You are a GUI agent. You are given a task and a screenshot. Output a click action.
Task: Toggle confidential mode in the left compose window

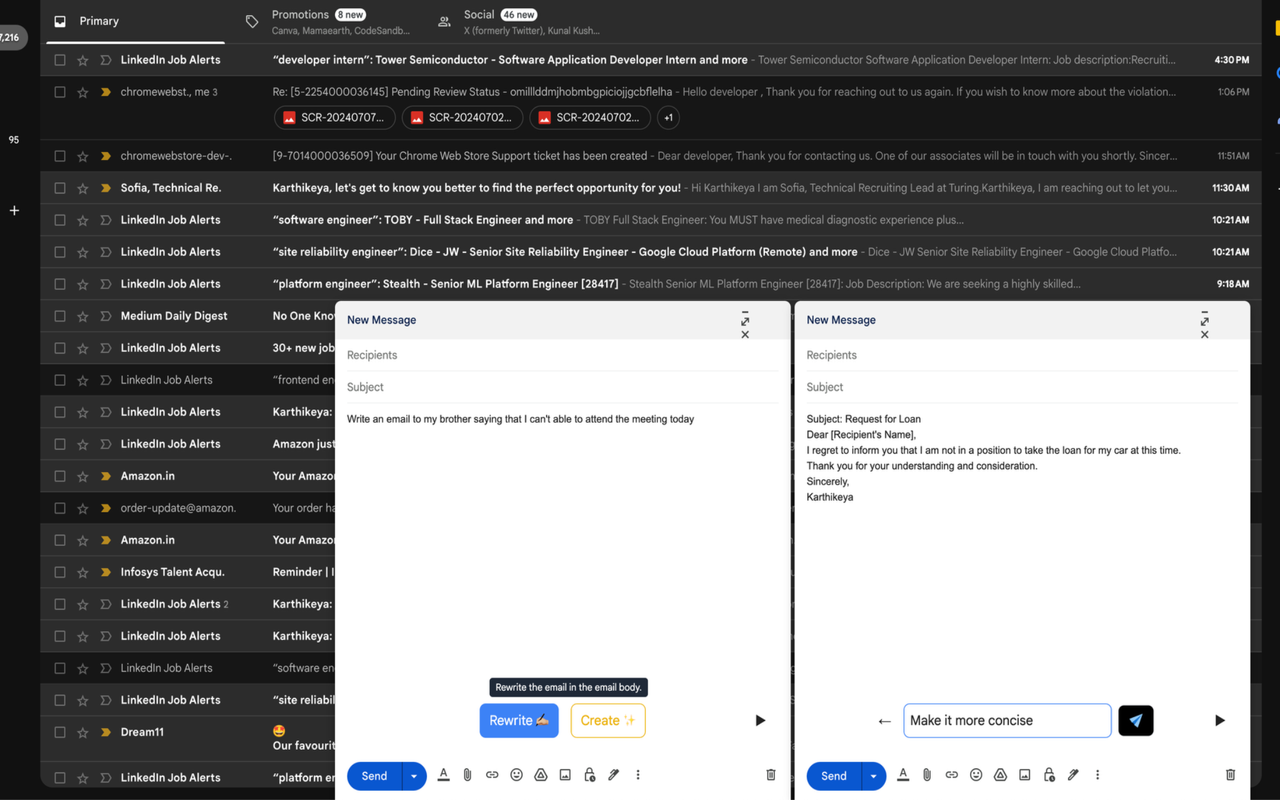(x=589, y=775)
